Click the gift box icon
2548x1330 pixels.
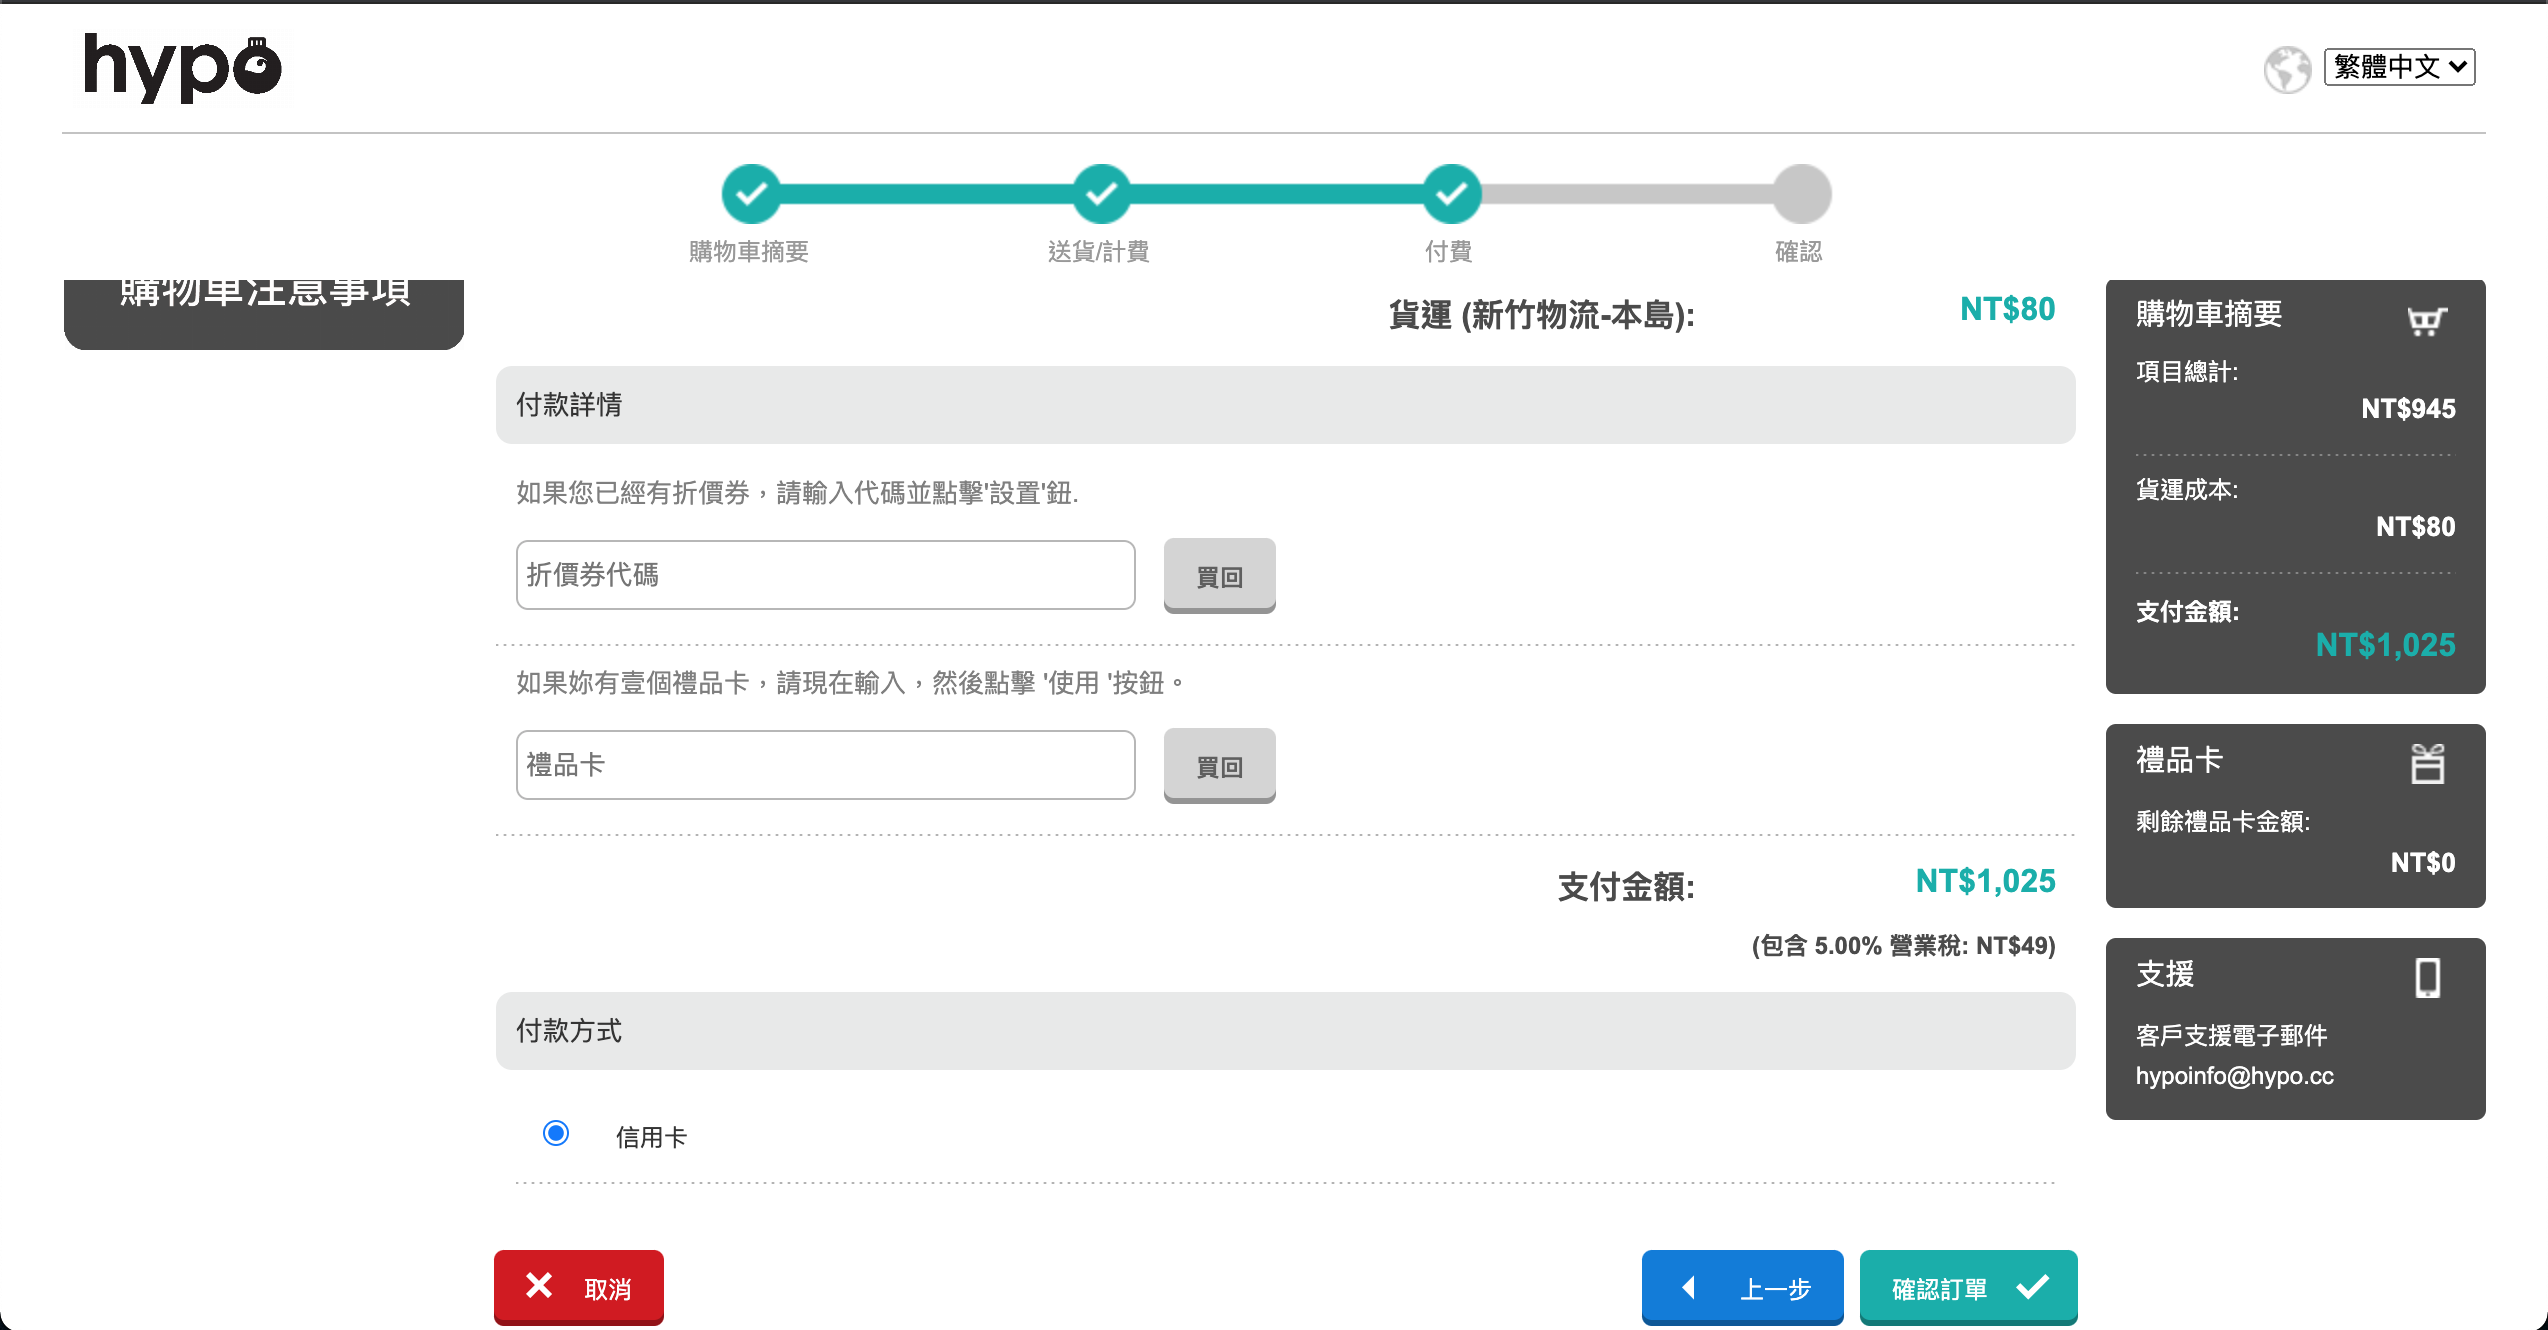point(2427,764)
